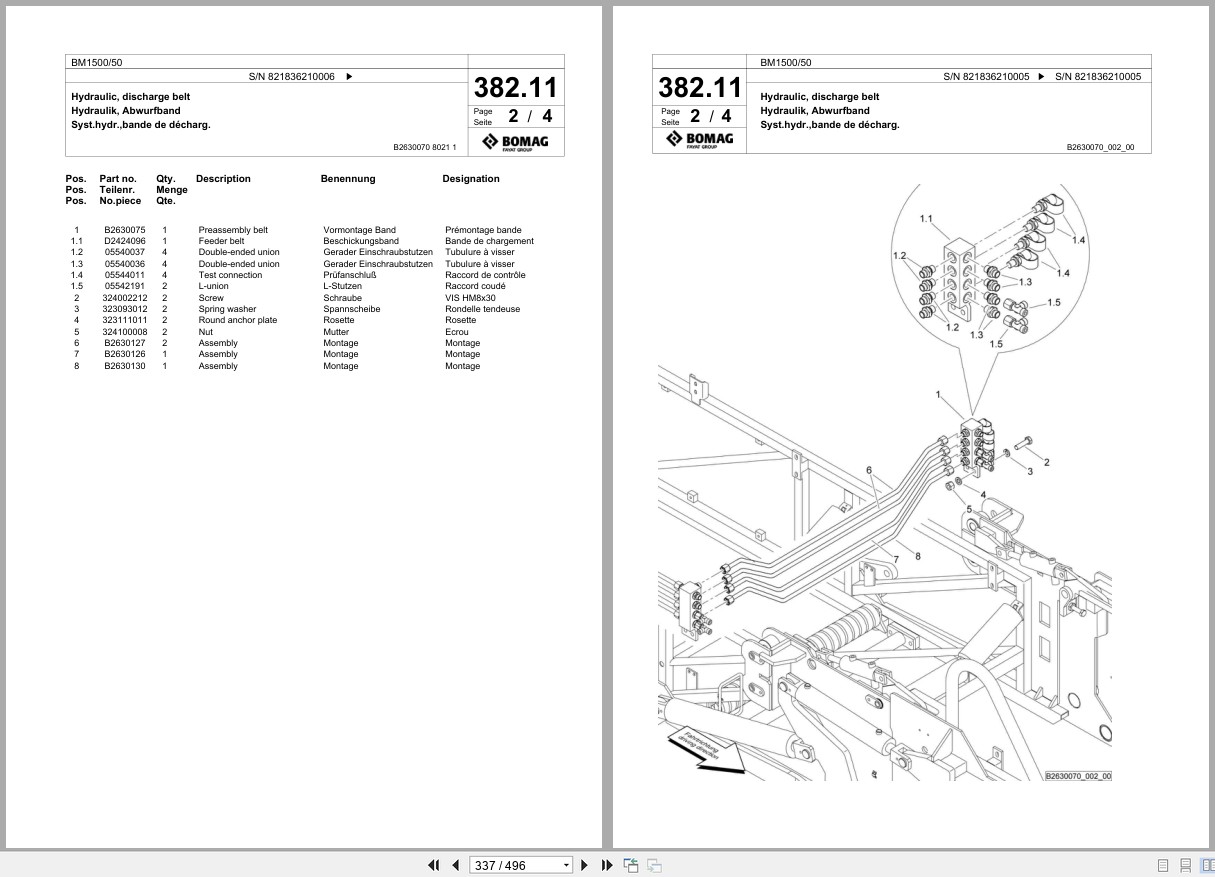This screenshot has height=877, width=1215.
Task: Jump to the last page
Action: coord(607,865)
